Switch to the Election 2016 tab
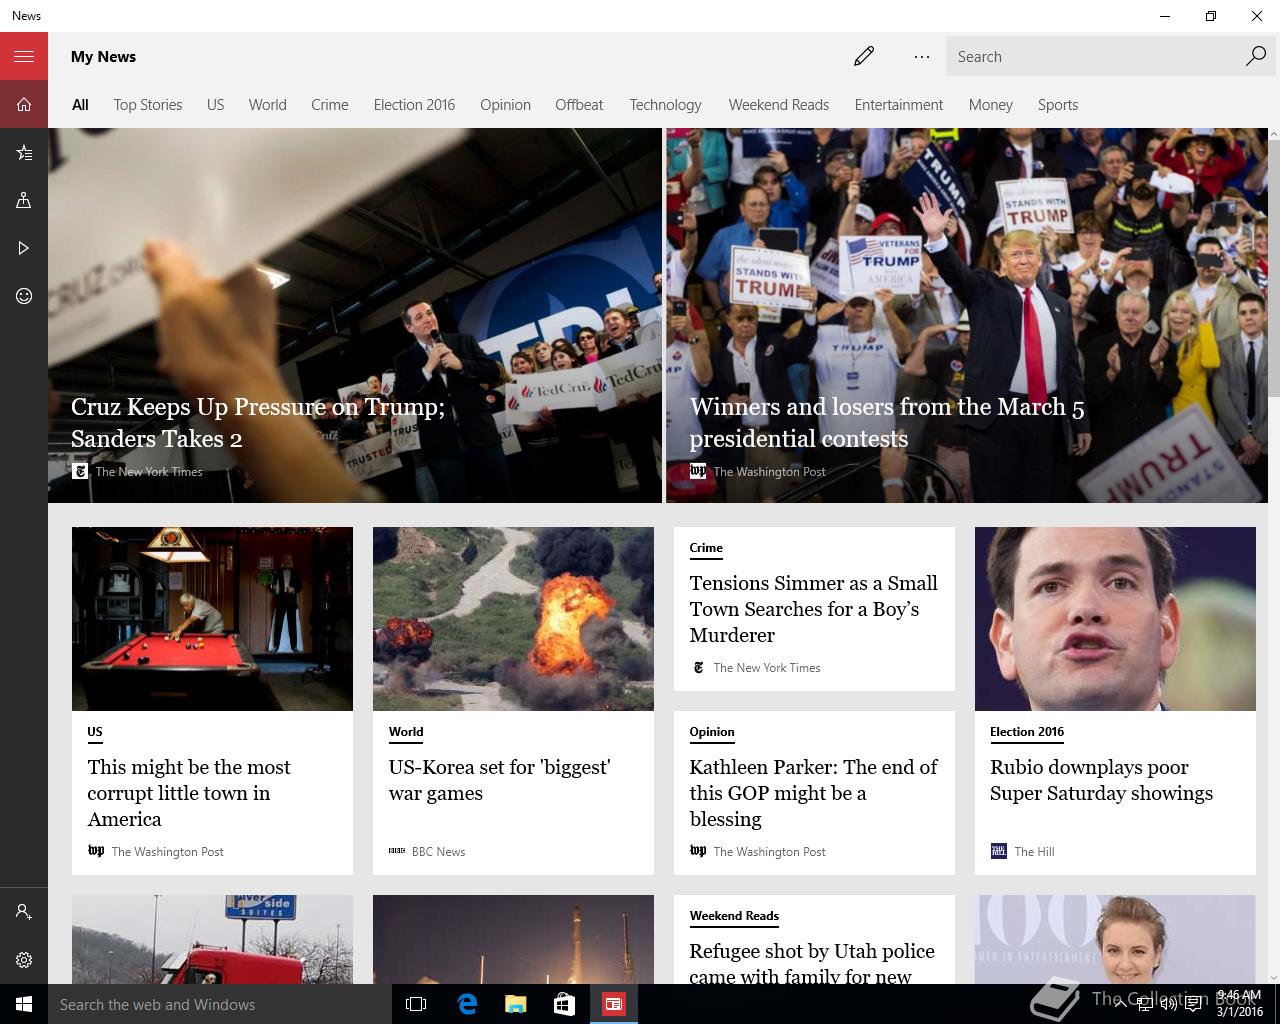Image resolution: width=1280 pixels, height=1024 pixels. click(x=414, y=104)
